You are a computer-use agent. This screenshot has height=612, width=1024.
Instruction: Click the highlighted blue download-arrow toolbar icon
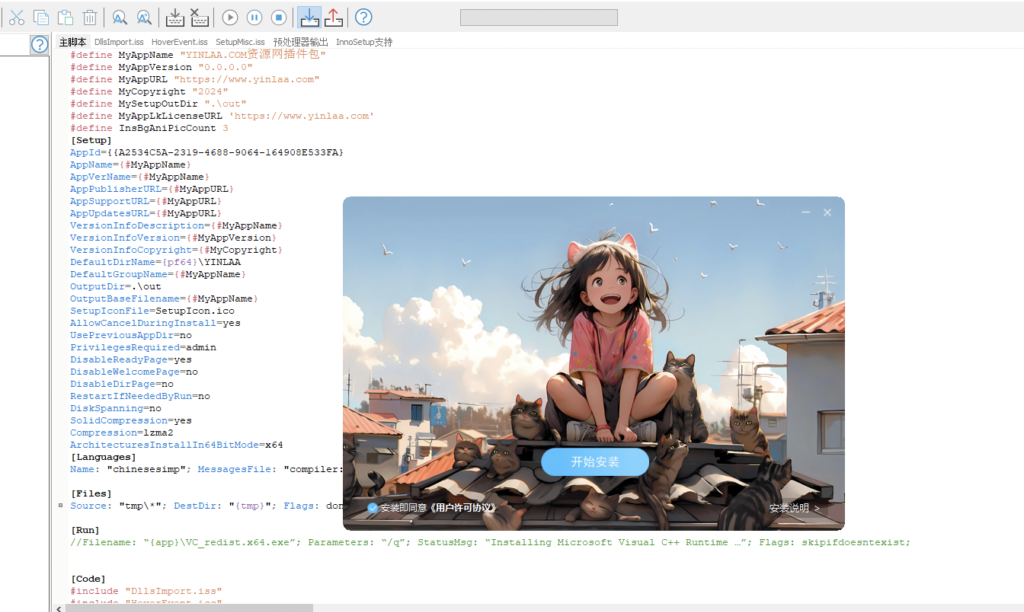click(x=309, y=18)
